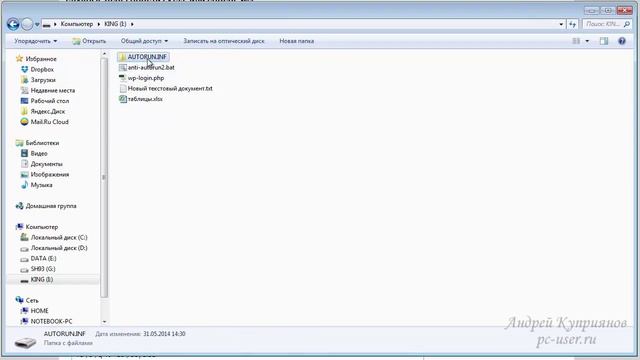Image resolution: width=640 pixels, height=360 pixels.
Task: Refresh the folder with the refresh button
Action: click(x=572, y=24)
